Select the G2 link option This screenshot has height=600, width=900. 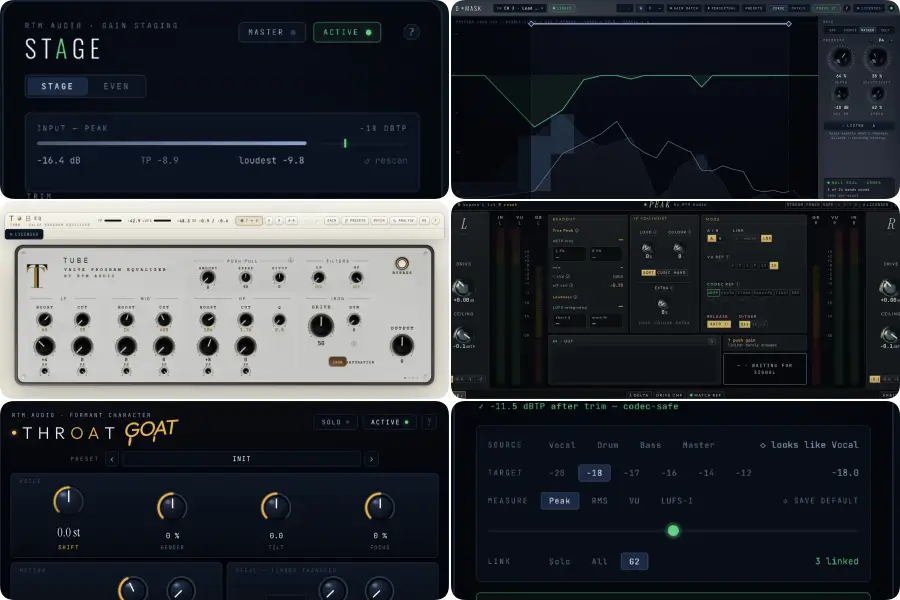pyautogui.click(x=634, y=562)
